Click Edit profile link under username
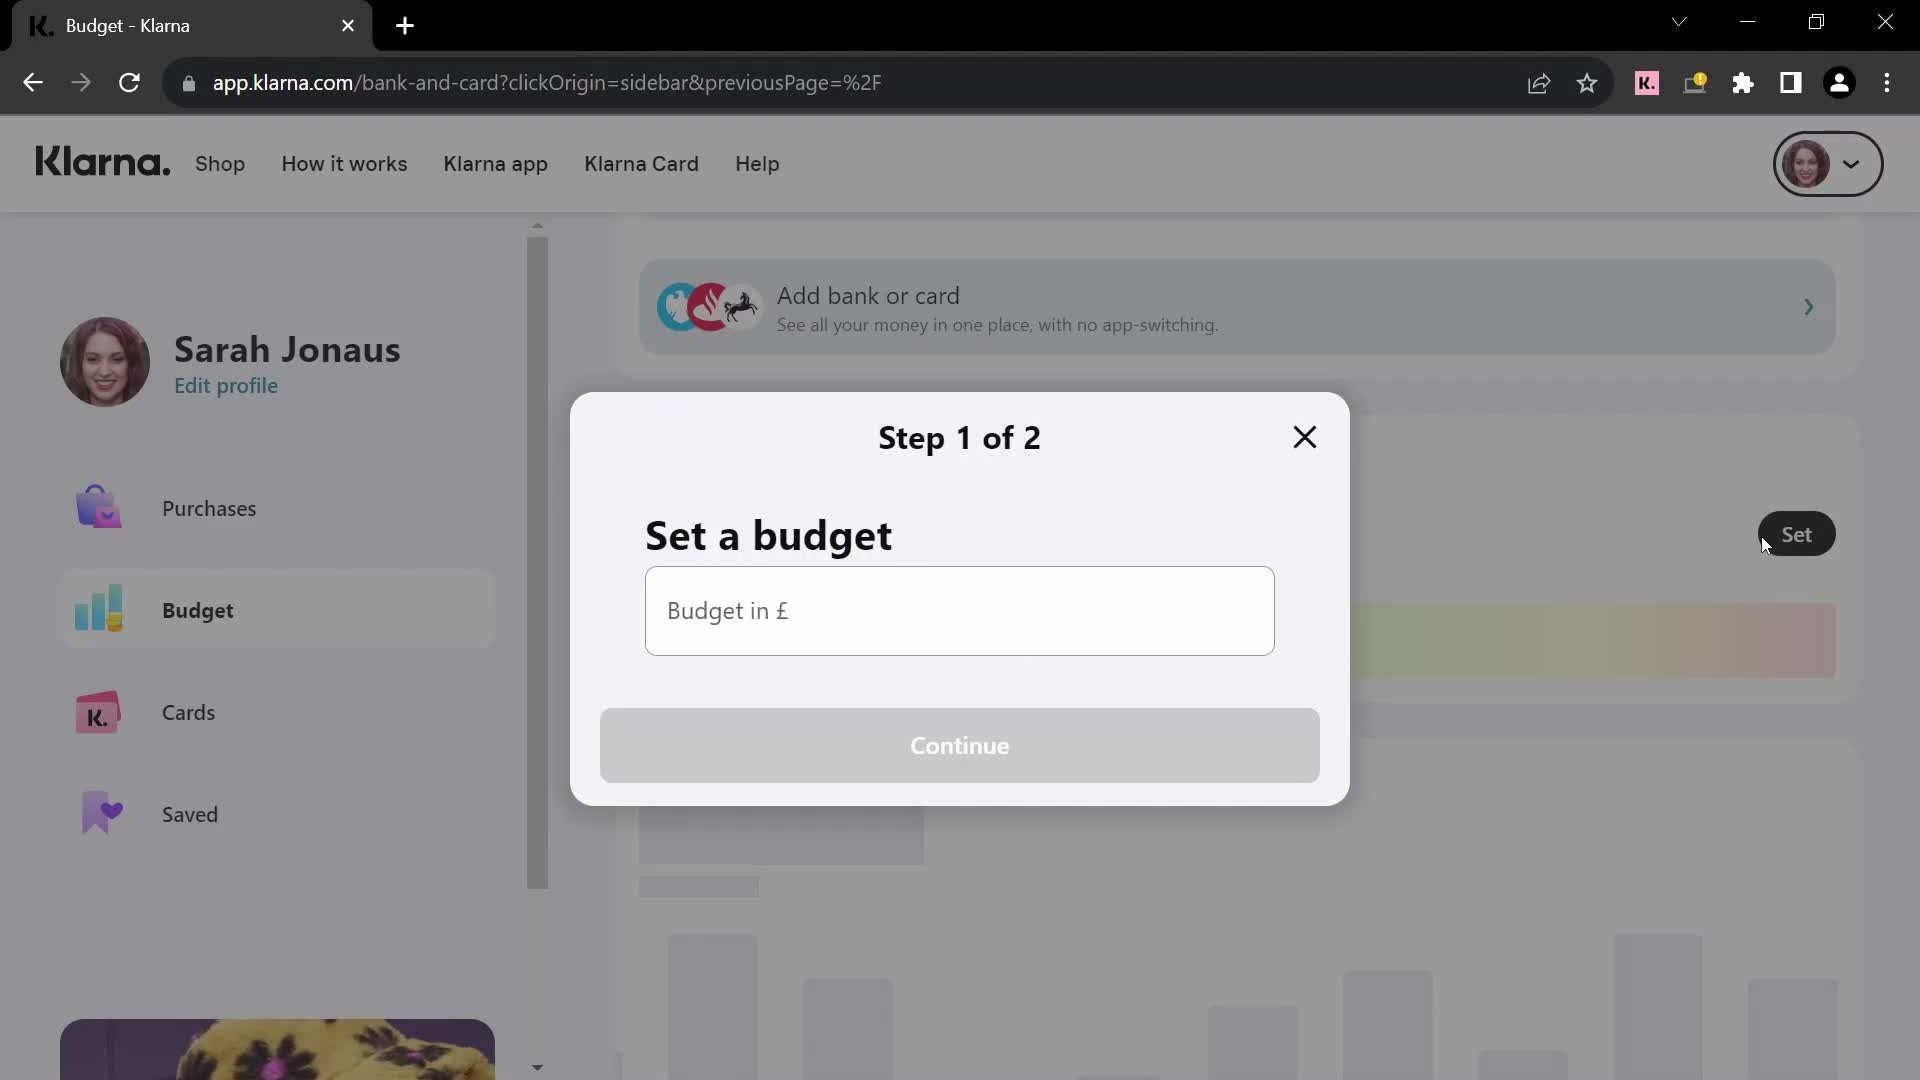The width and height of the screenshot is (1920, 1080). [225, 385]
